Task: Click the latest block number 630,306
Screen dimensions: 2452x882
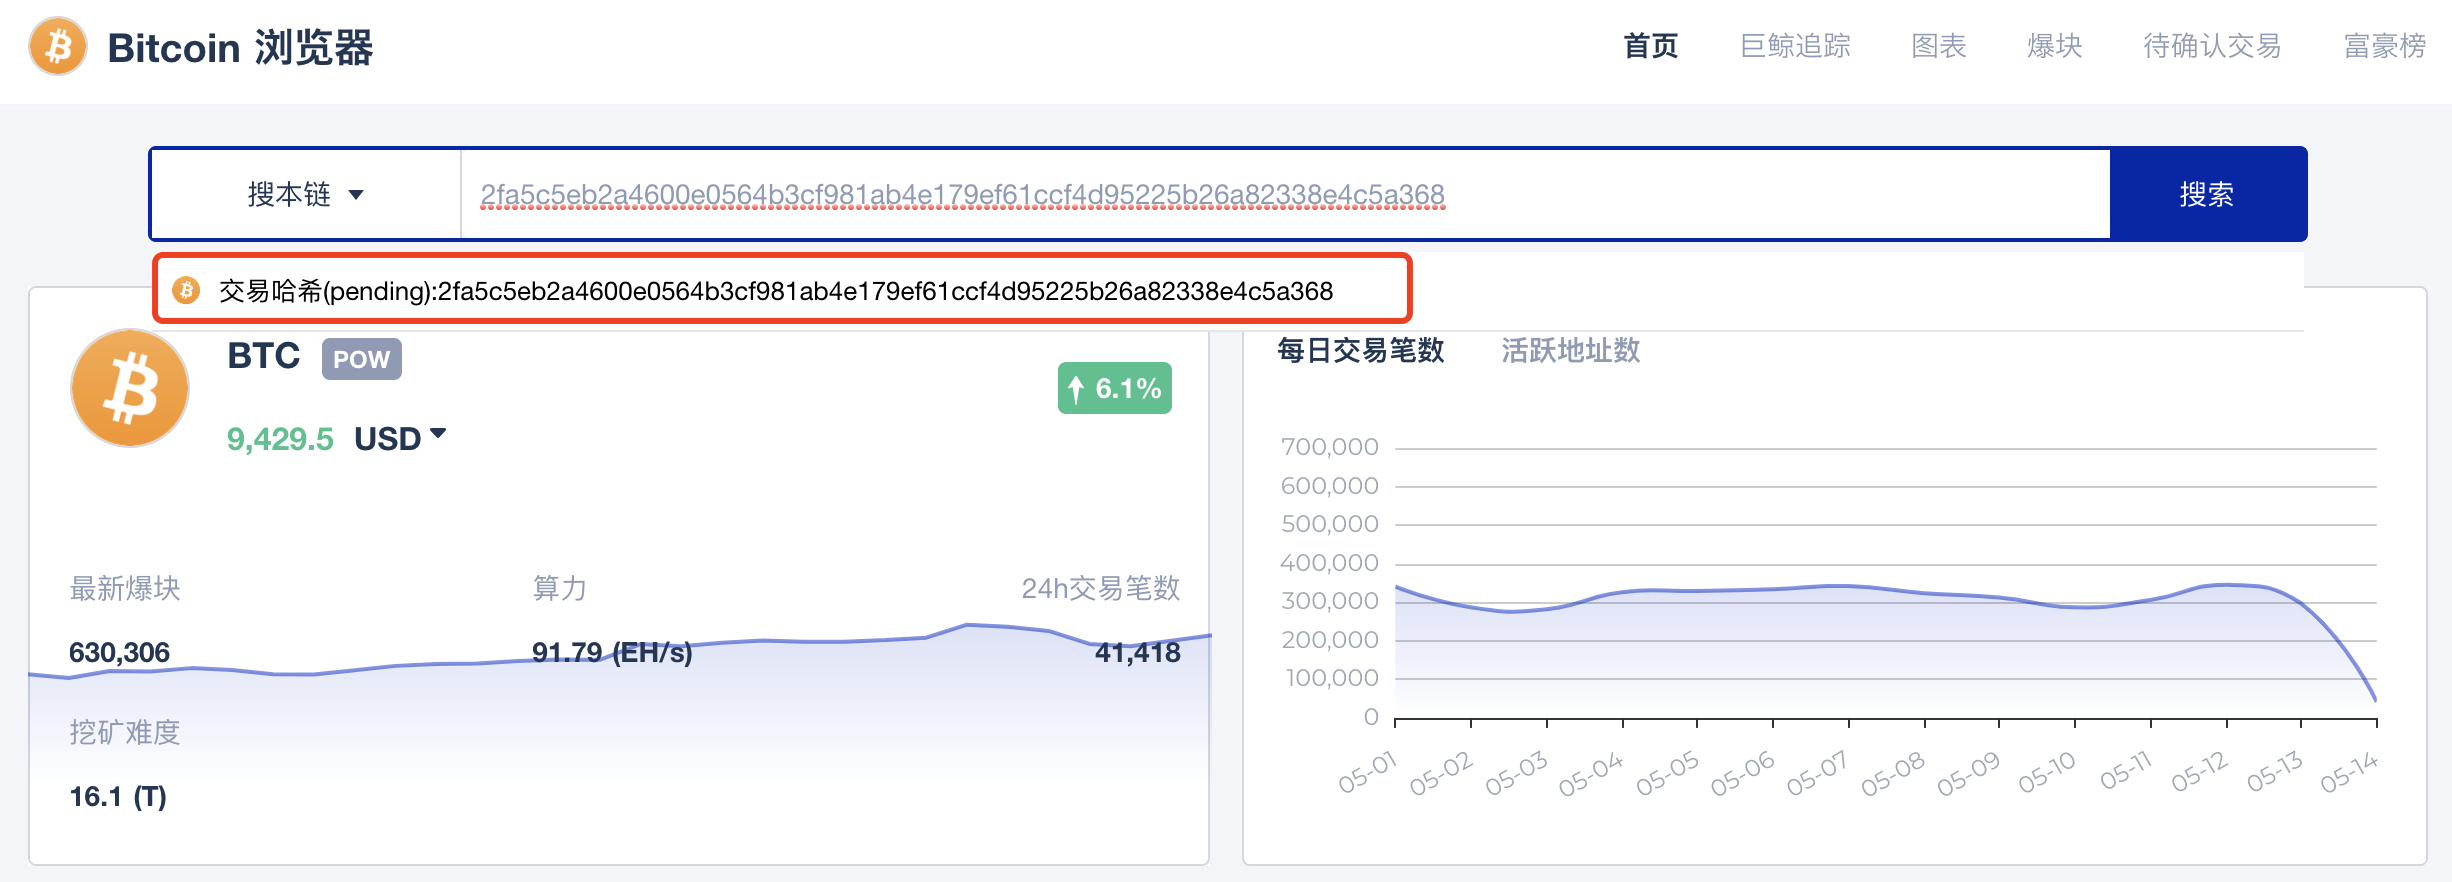Action: (119, 652)
